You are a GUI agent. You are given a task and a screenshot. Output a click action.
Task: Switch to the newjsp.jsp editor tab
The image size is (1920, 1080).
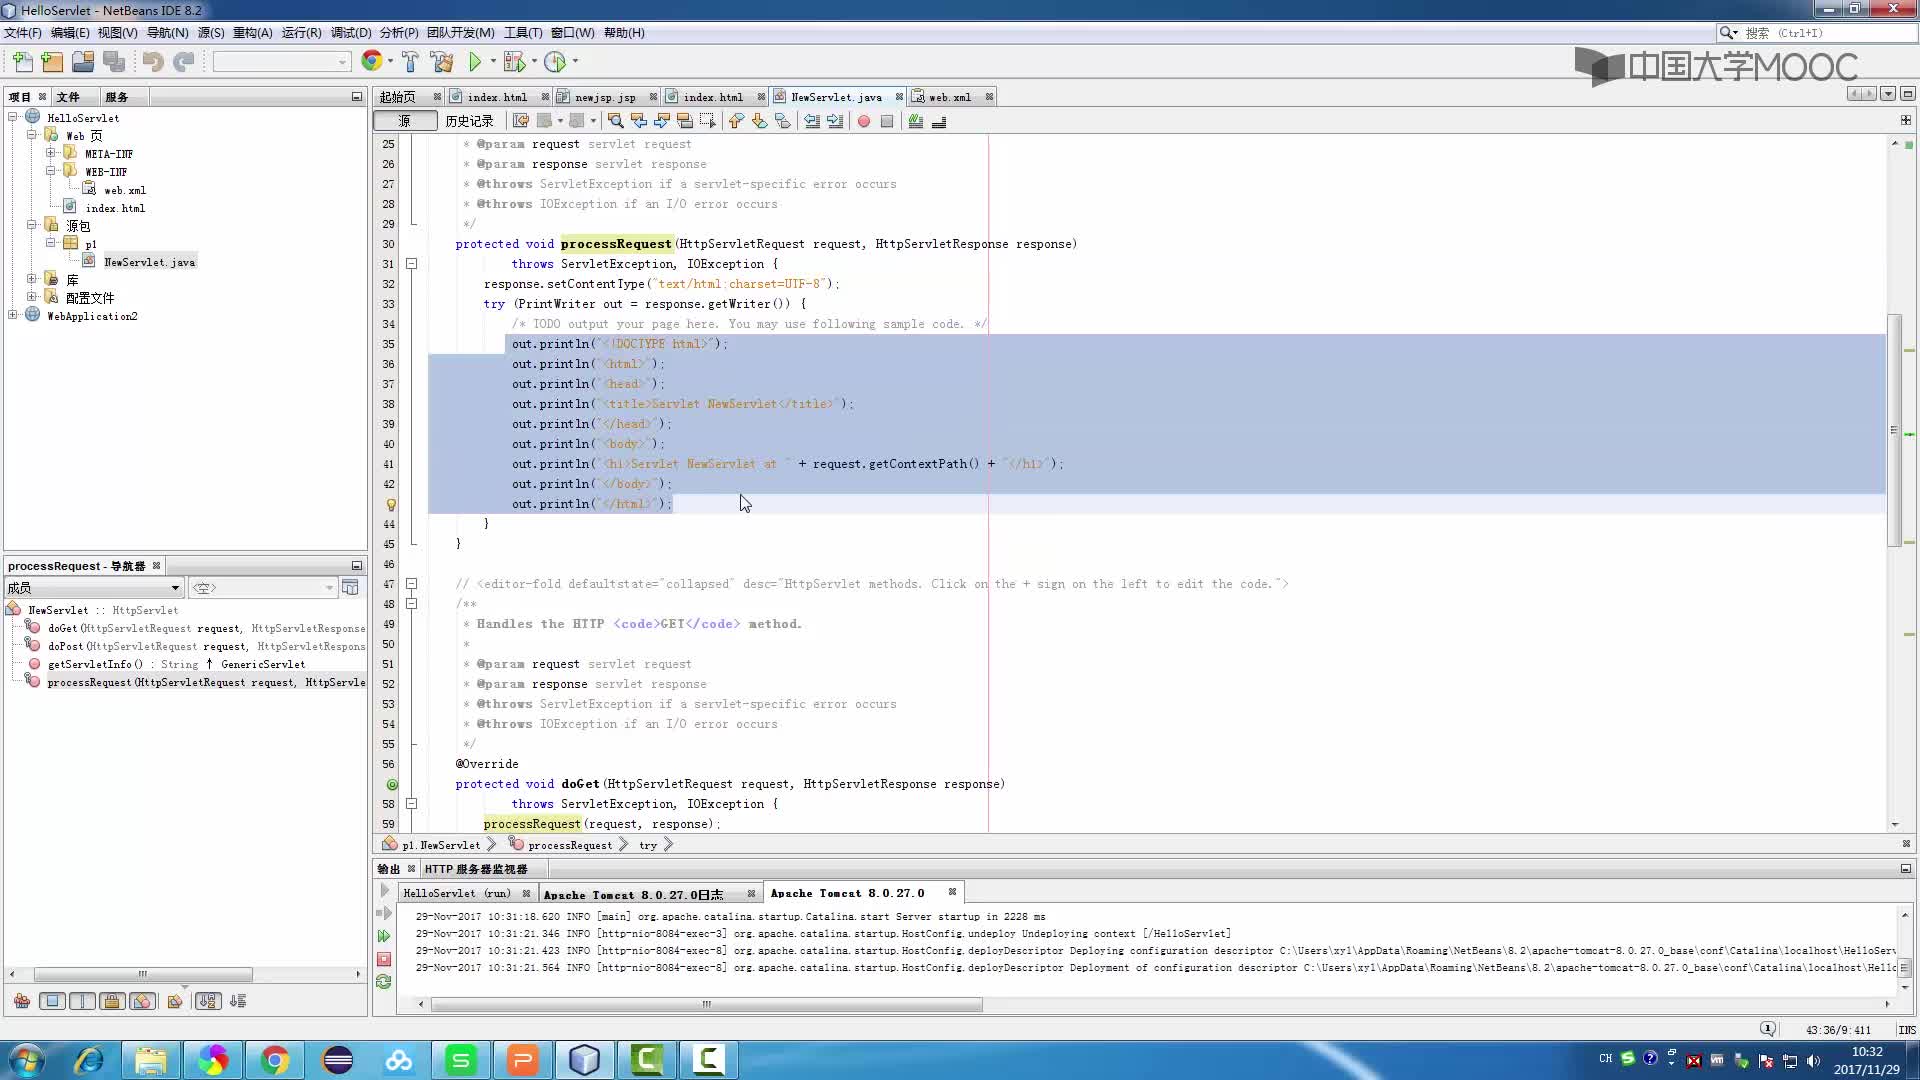(605, 97)
